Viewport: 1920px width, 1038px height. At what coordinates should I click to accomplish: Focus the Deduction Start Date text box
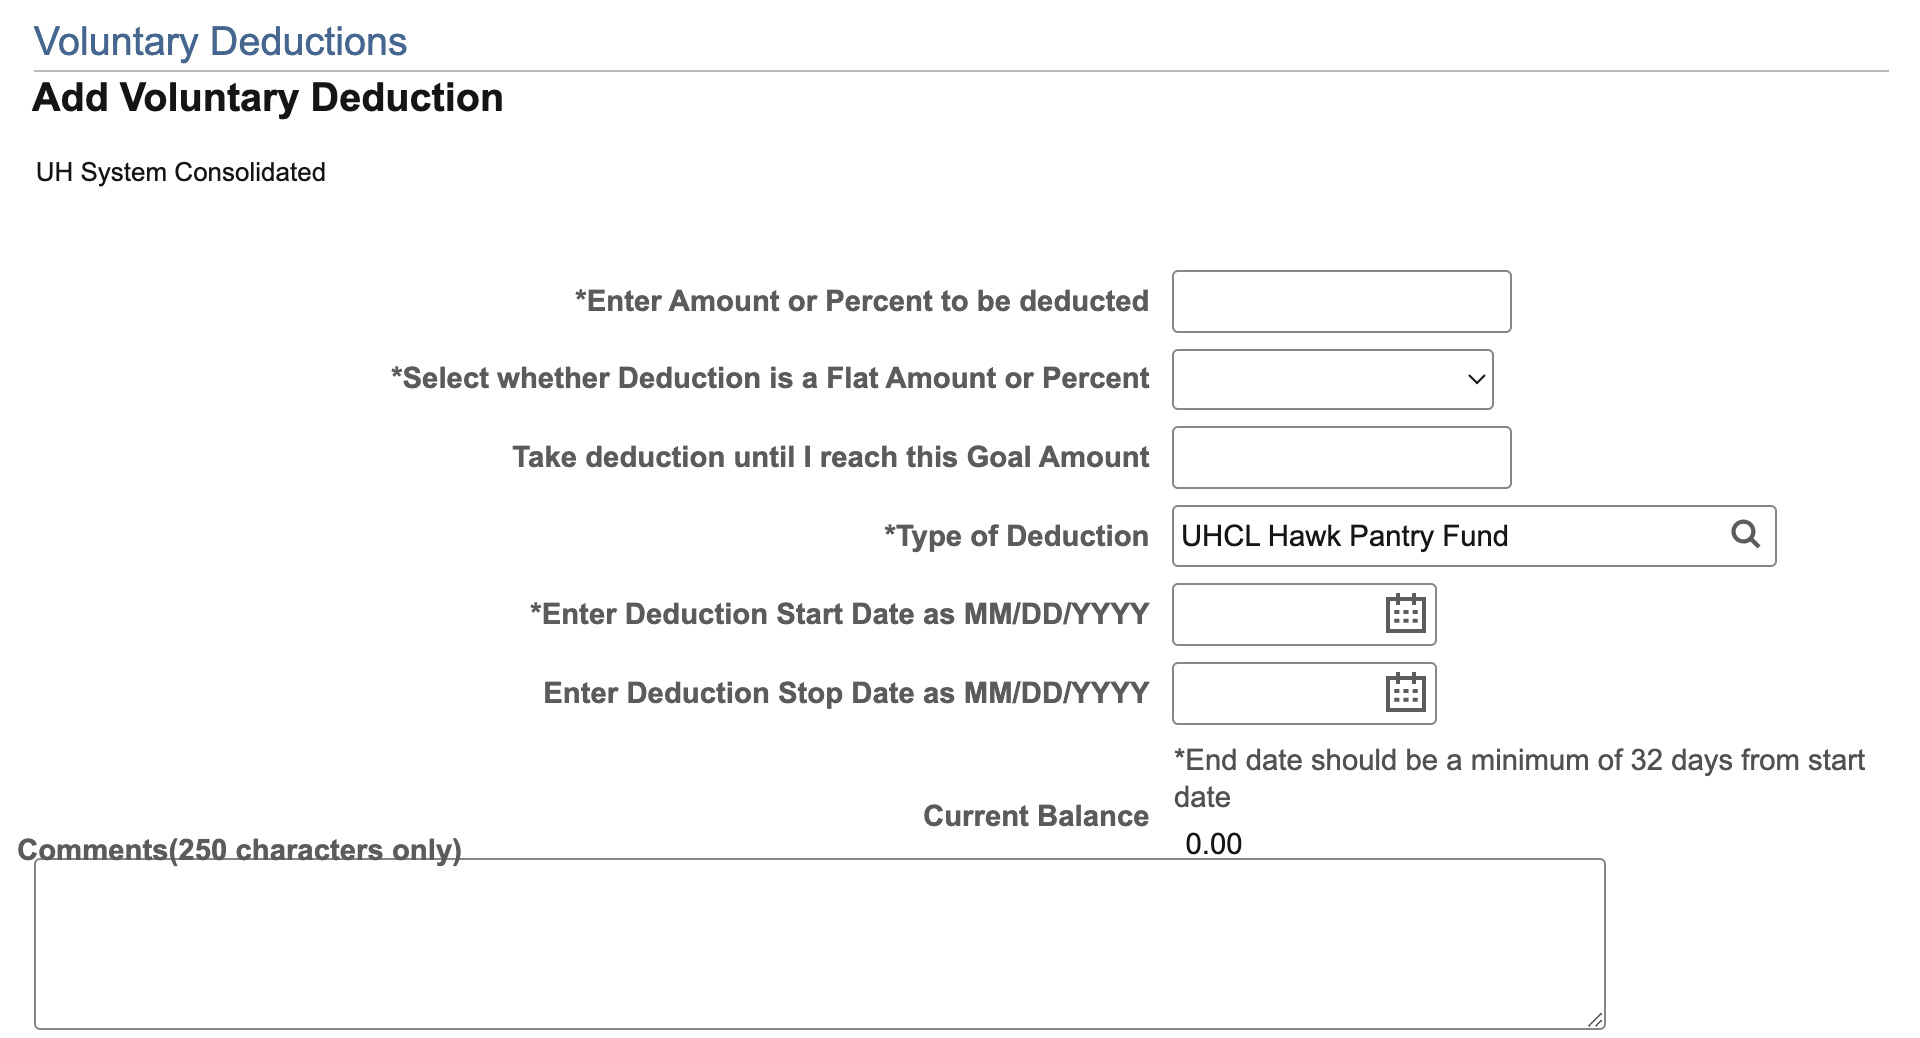click(x=1276, y=614)
